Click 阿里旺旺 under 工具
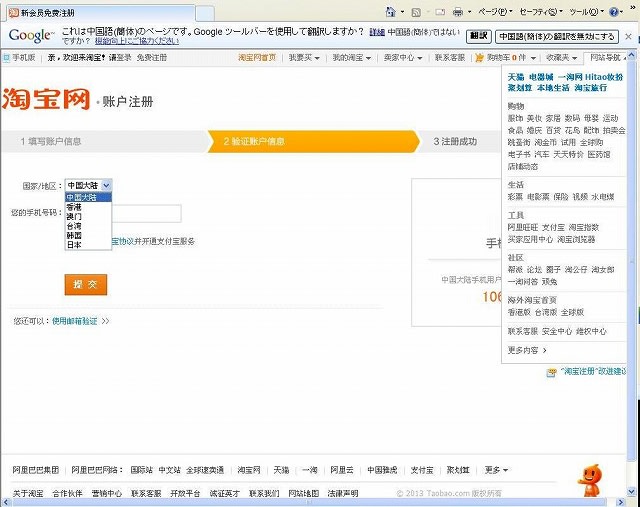The width and height of the screenshot is (640, 507). pyautogui.click(x=523, y=227)
